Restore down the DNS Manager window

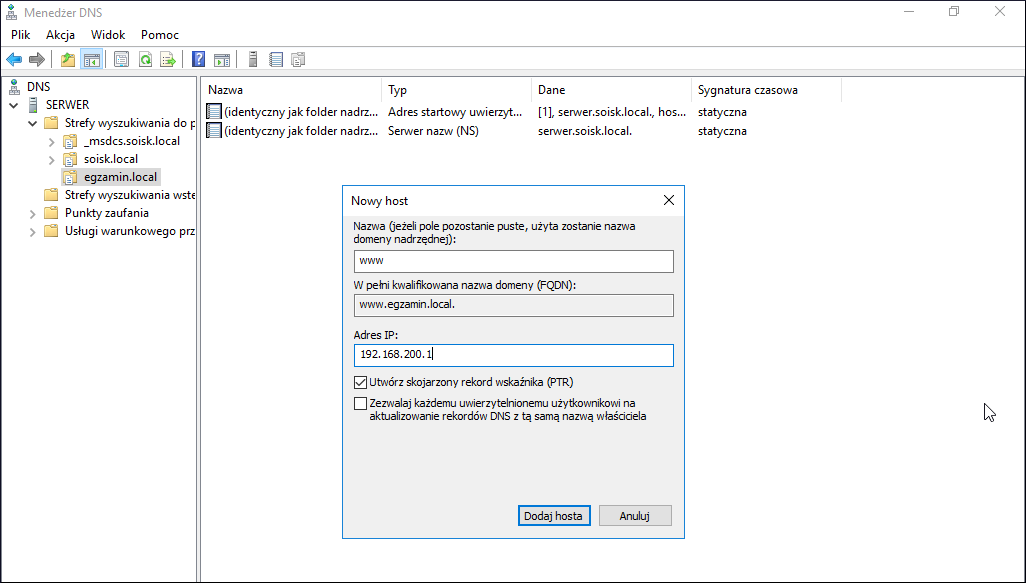click(954, 12)
